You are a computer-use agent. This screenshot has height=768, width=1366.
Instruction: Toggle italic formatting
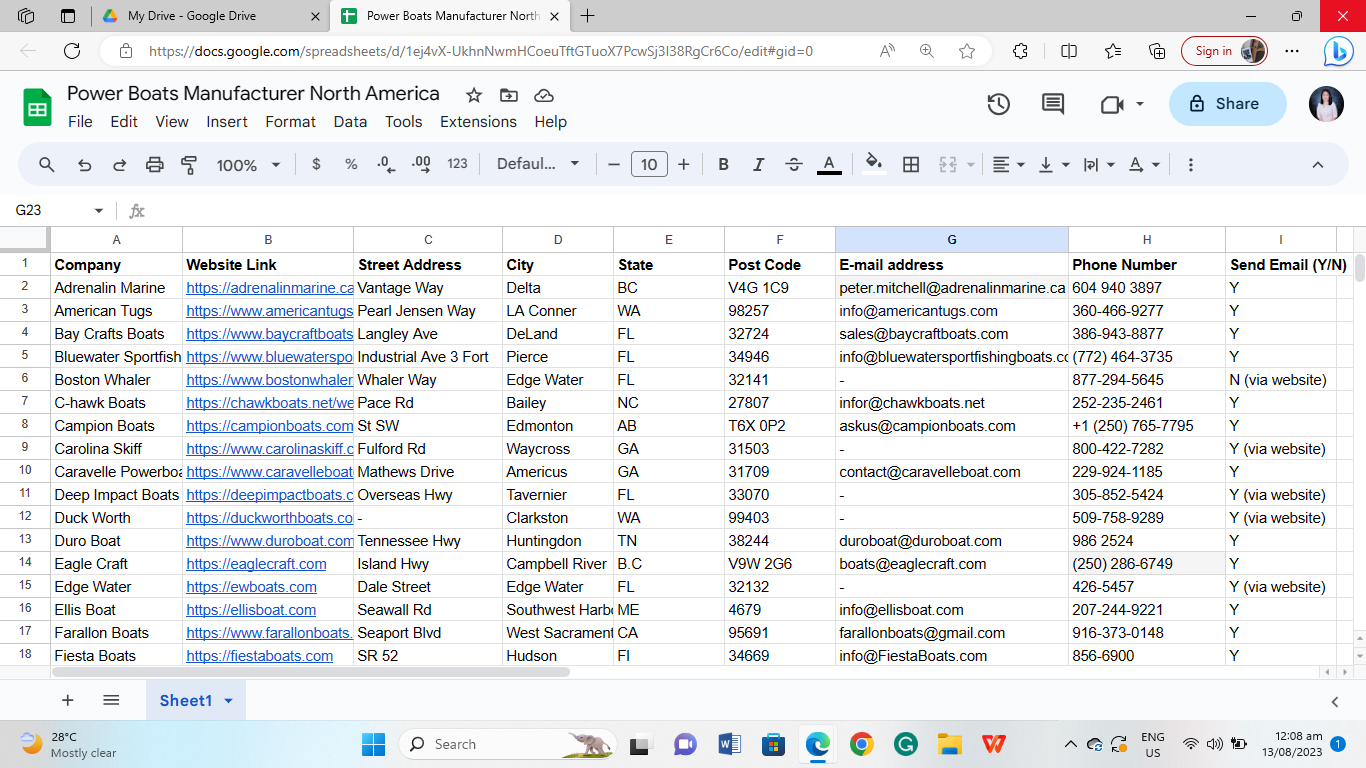point(758,165)
